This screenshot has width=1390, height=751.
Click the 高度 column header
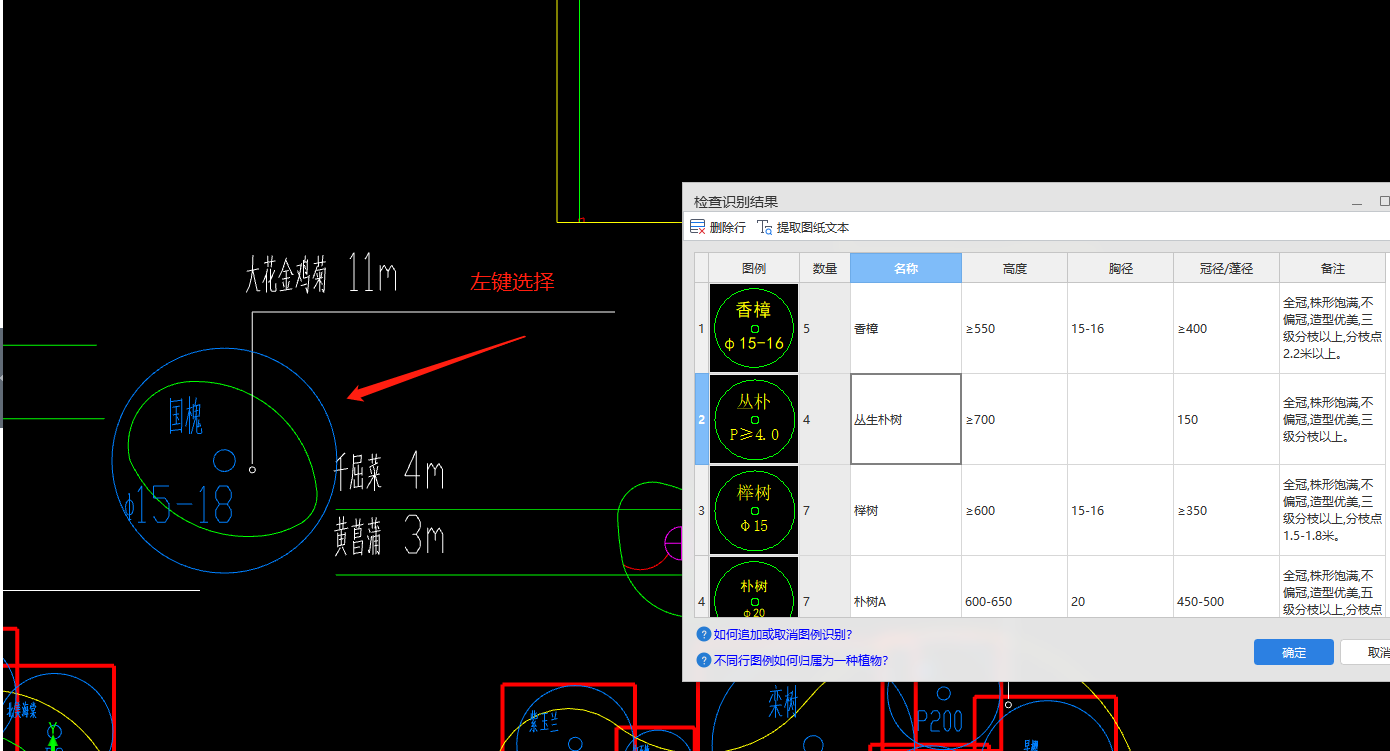pyautogui.click(x=1014, y=268)
